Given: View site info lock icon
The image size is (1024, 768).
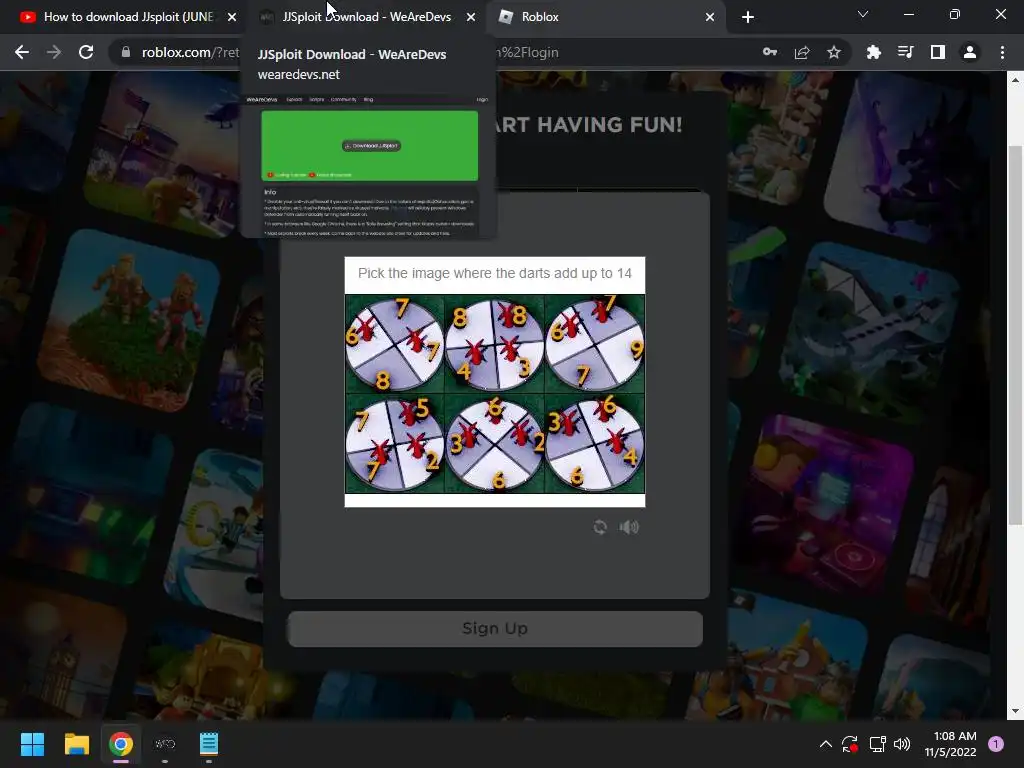Looking at the screenshot, I should pos(126,52).
